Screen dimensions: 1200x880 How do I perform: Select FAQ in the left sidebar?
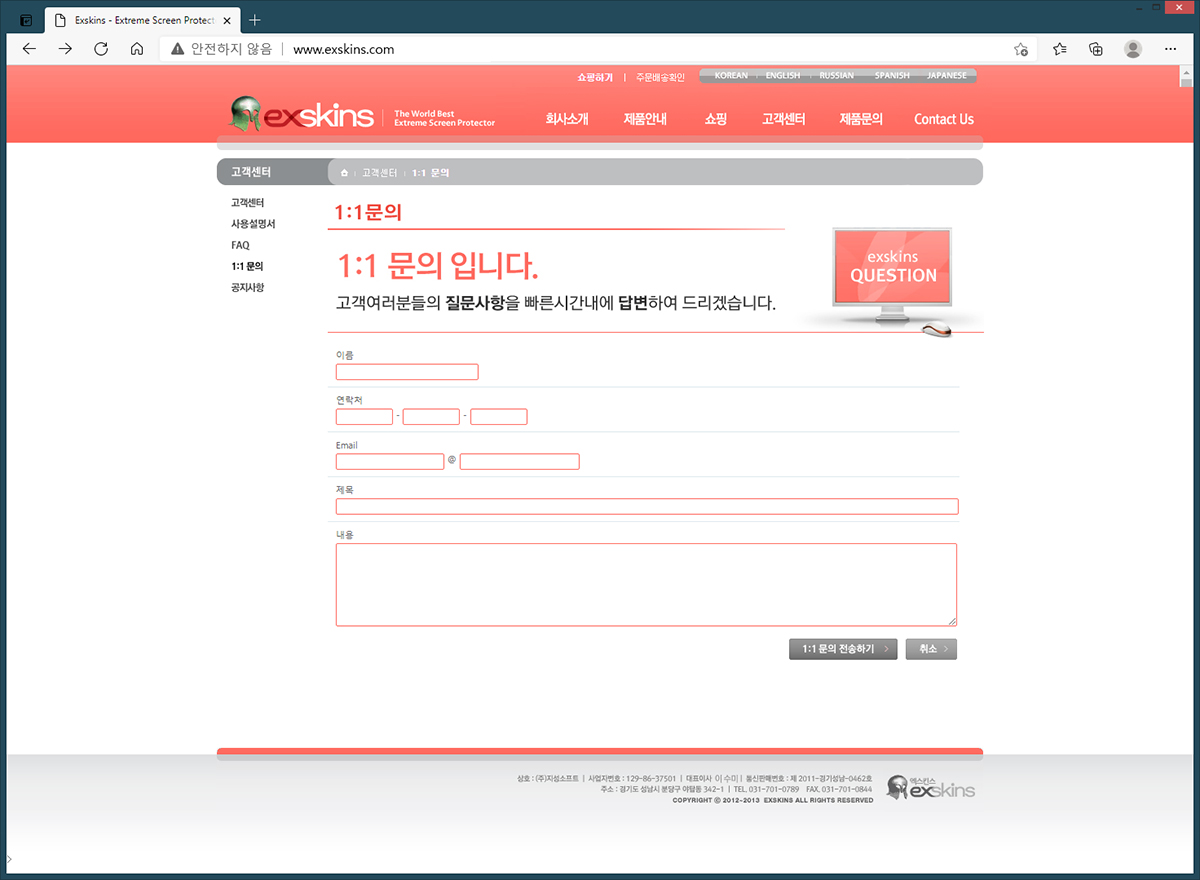point(240,245)
